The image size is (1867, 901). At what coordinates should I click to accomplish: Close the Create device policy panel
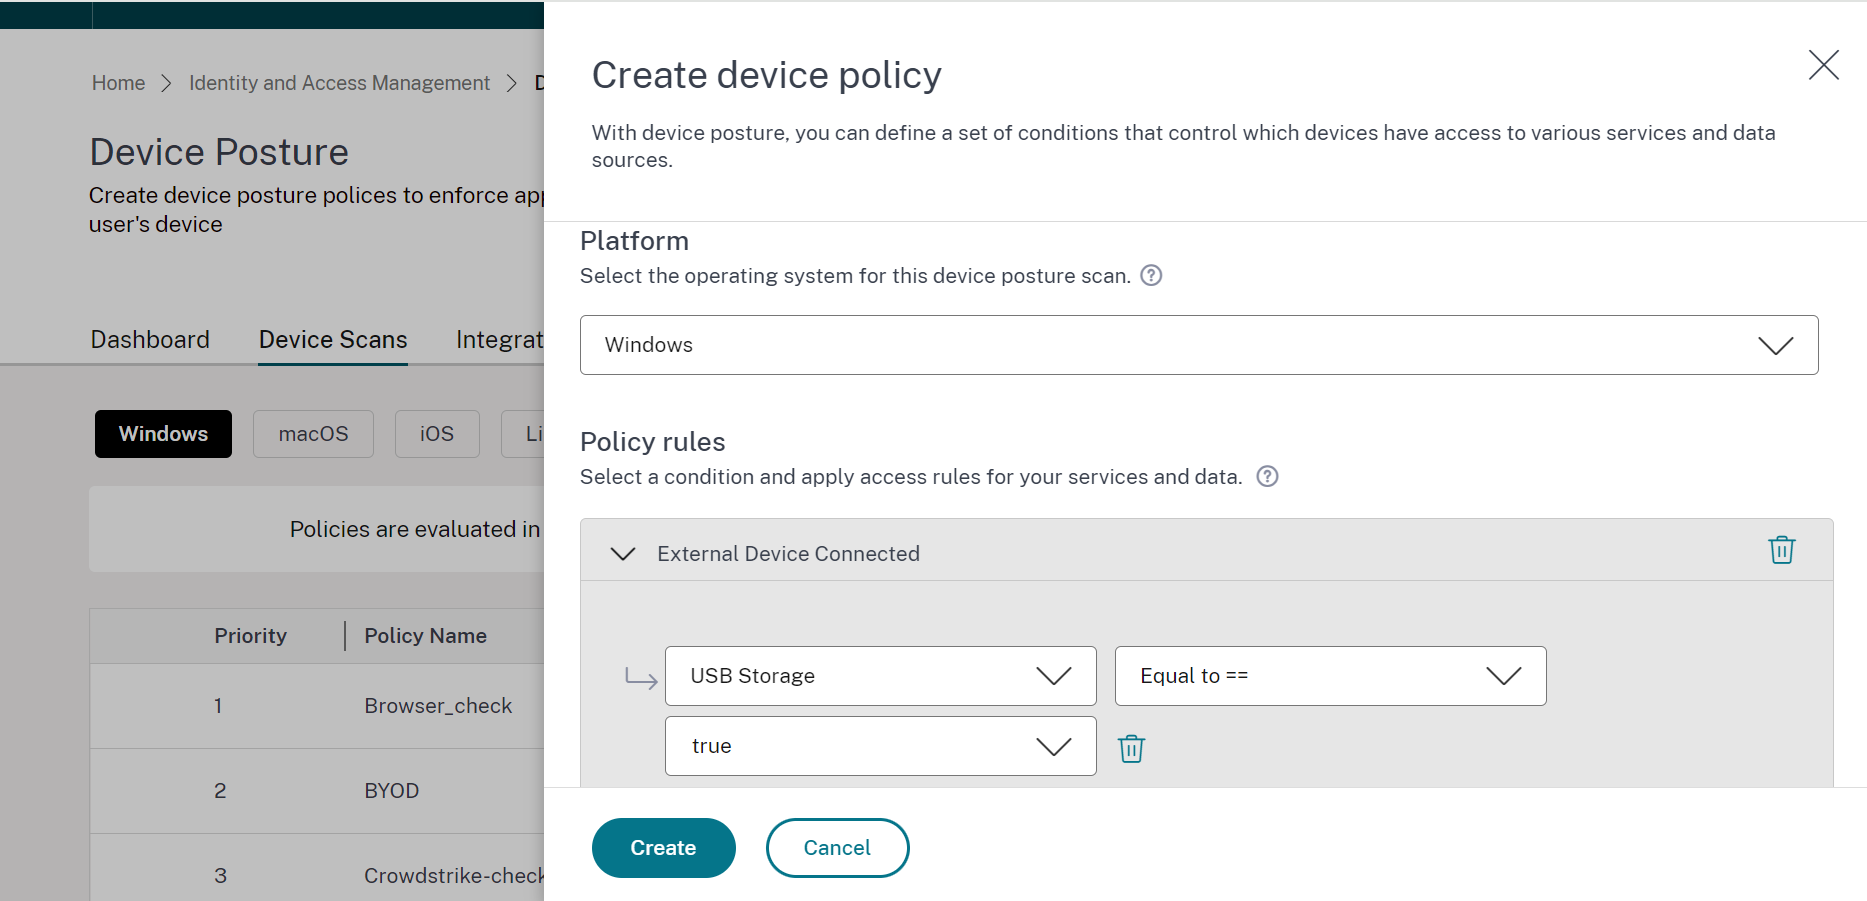[x=1823, y=65]
